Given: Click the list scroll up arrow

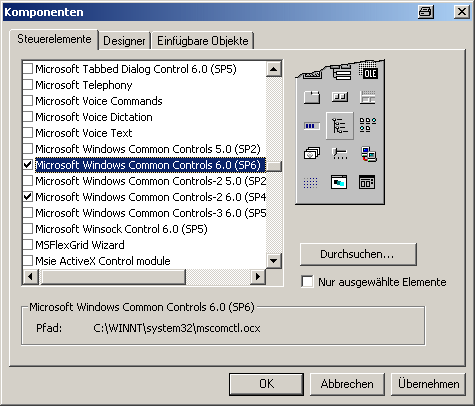Looking at the screenshot, I should coord(274,69).
